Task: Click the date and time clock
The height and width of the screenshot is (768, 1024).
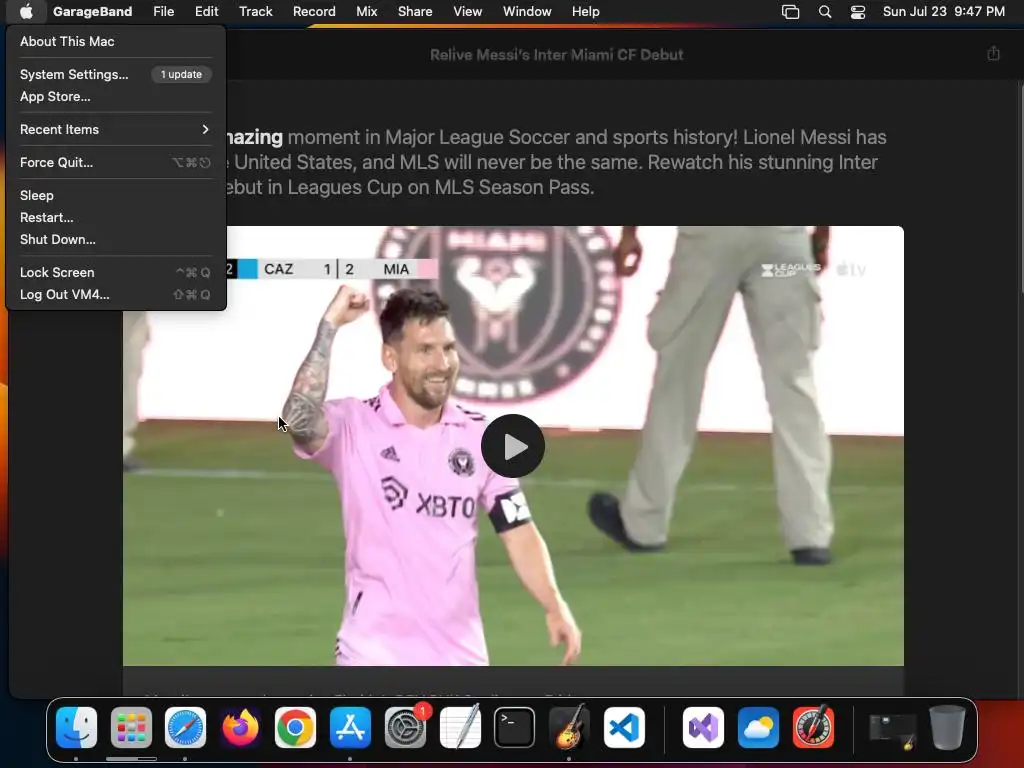Action: [944, 12]
